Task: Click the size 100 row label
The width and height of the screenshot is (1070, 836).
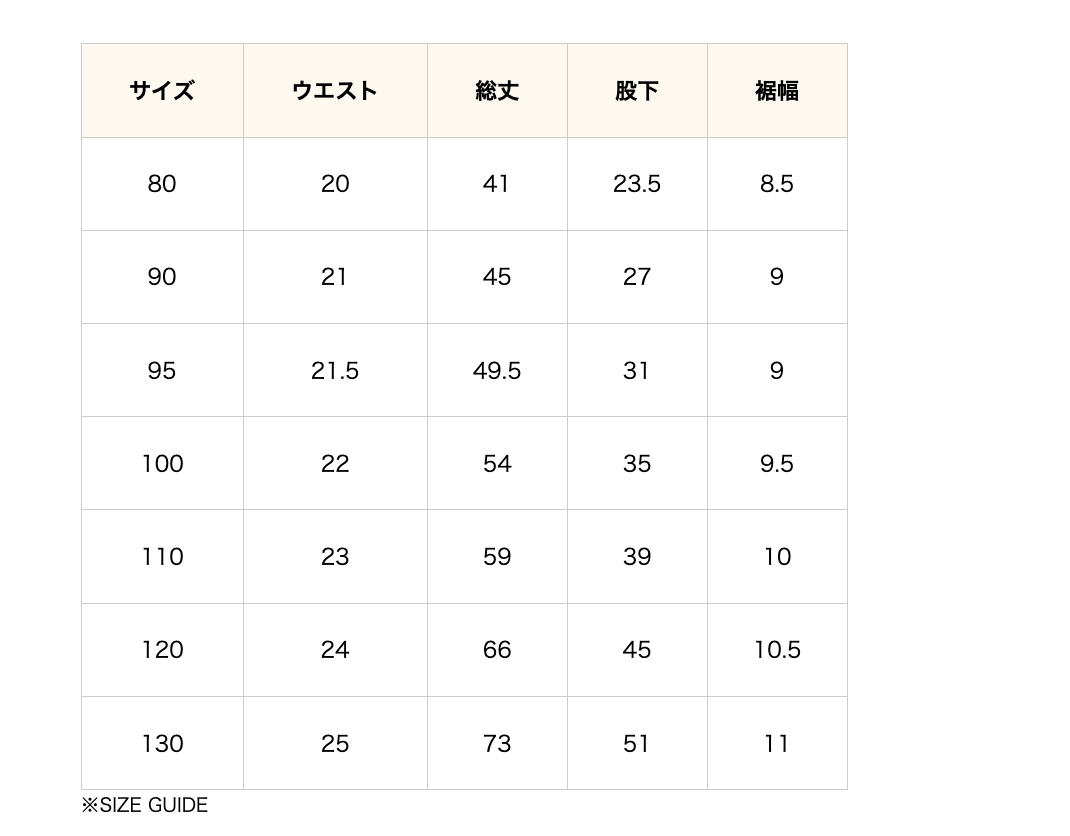Action: point(162,464)
